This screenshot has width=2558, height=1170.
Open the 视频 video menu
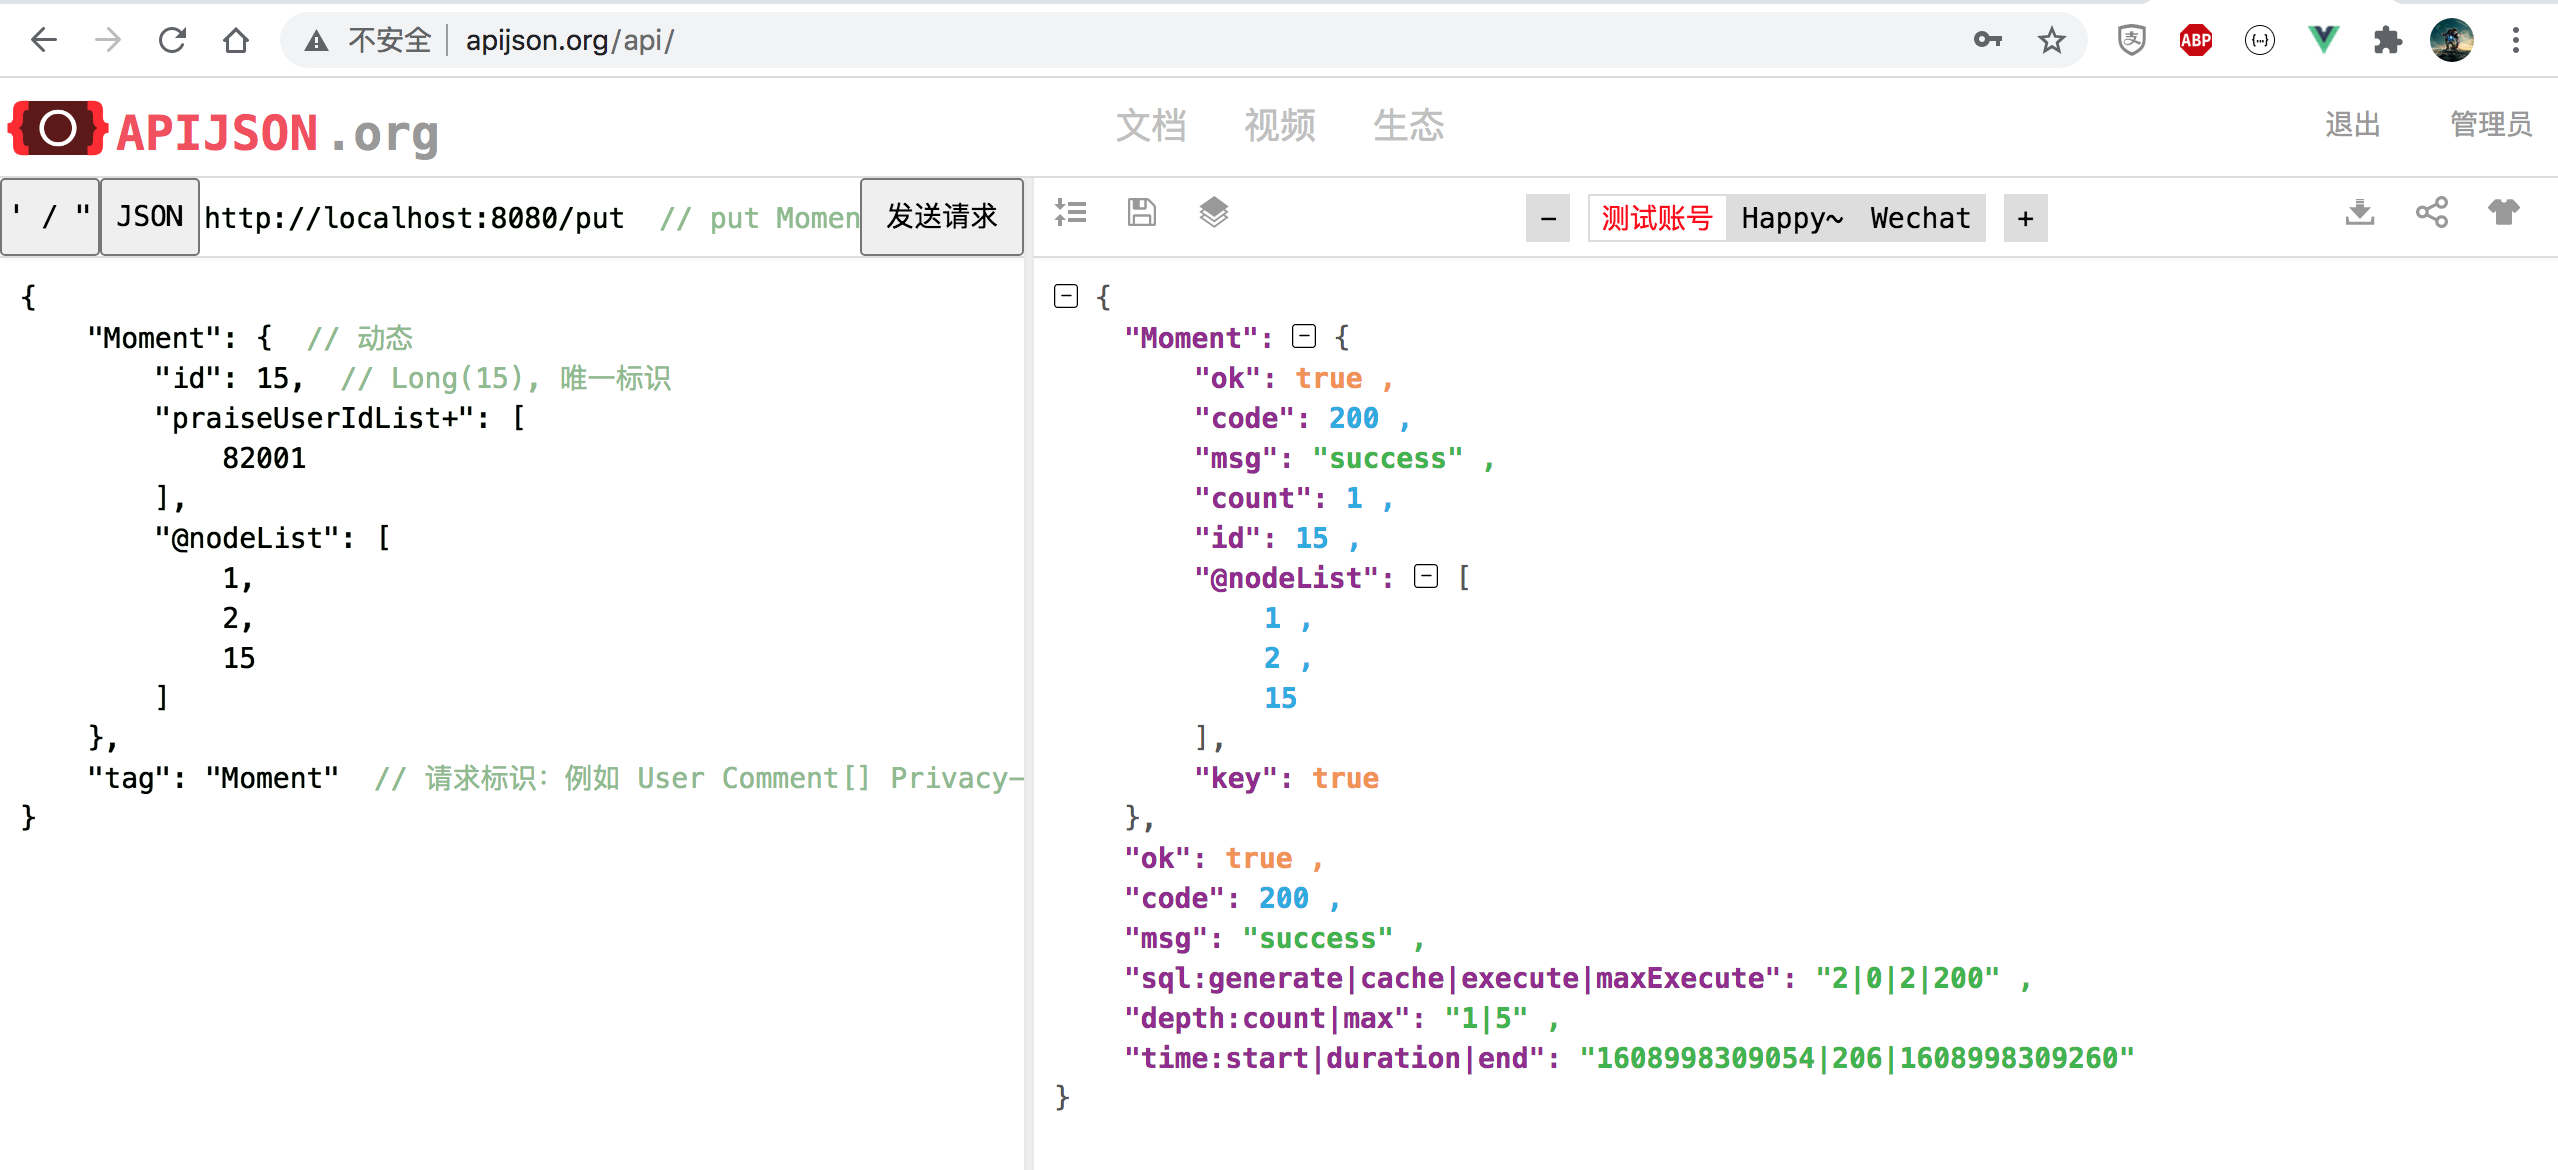point(1280,126)
